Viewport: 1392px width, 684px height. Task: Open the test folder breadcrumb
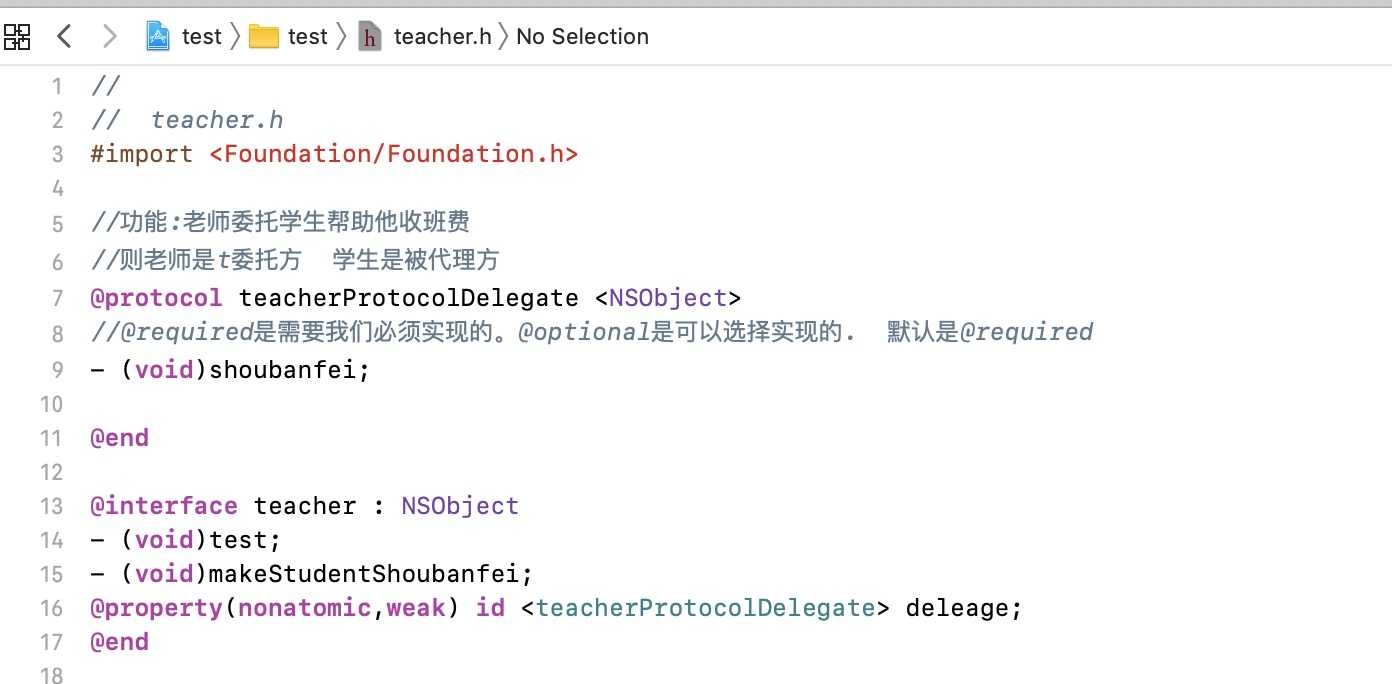[307, 37]
